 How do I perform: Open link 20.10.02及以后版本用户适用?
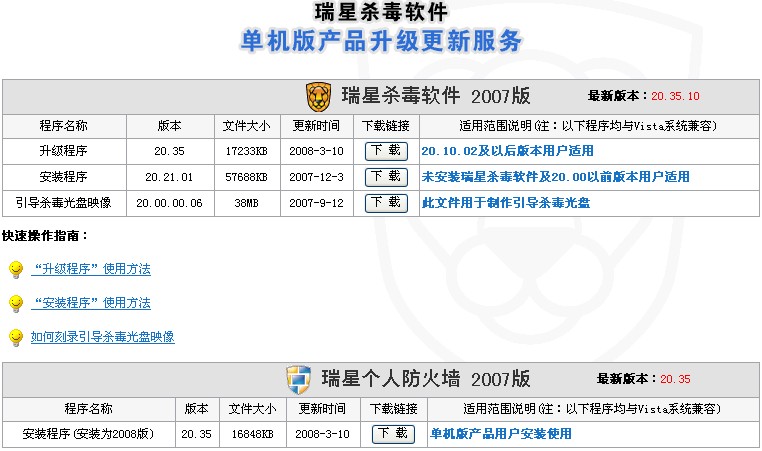click(x=507, y=151)
